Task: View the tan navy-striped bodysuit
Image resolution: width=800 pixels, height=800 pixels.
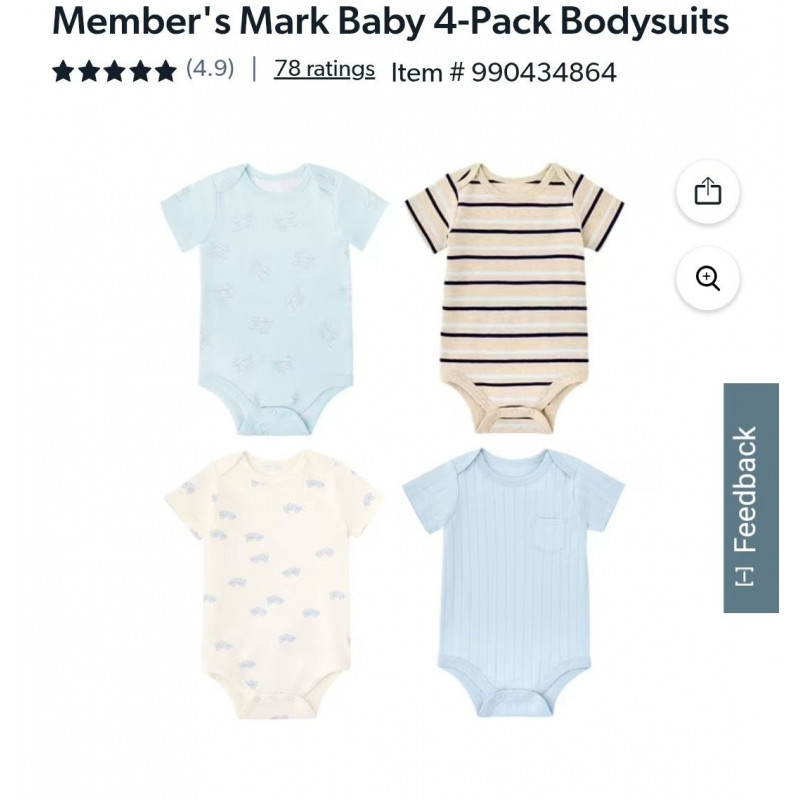Action: click(514, 298)
